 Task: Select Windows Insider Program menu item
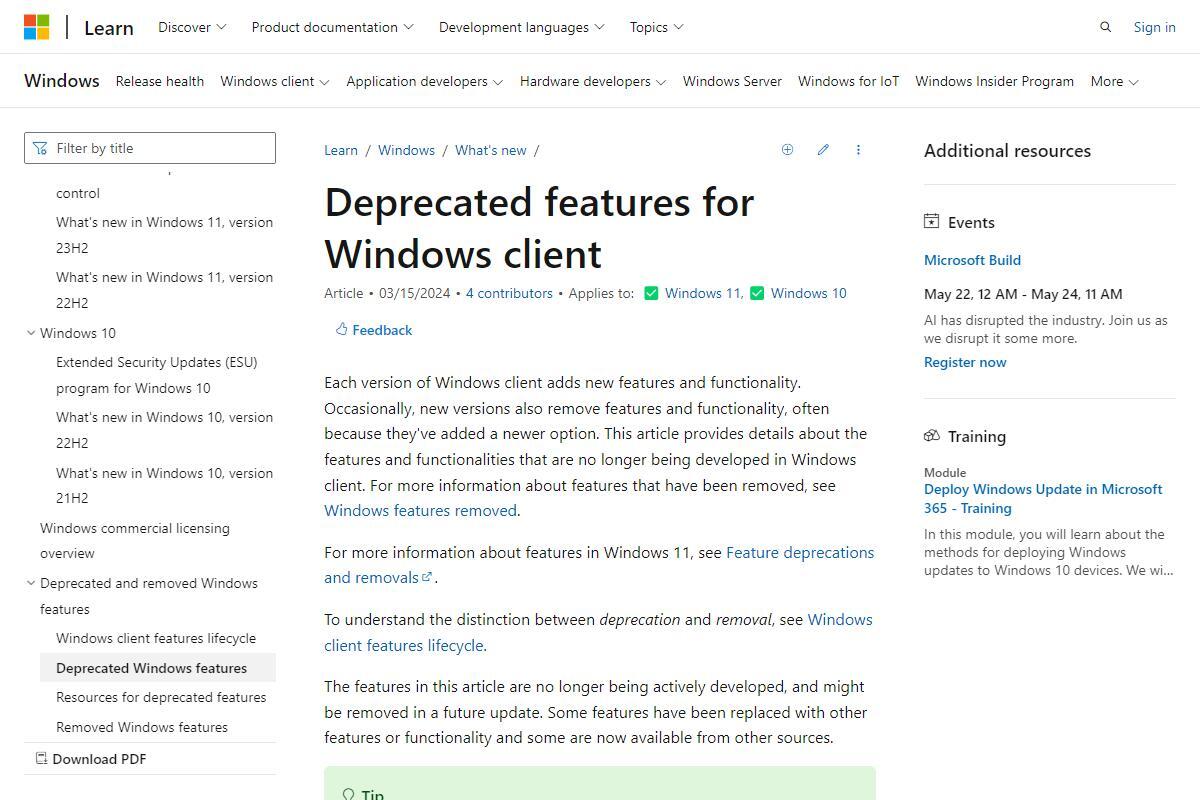(x=994, y=81)
